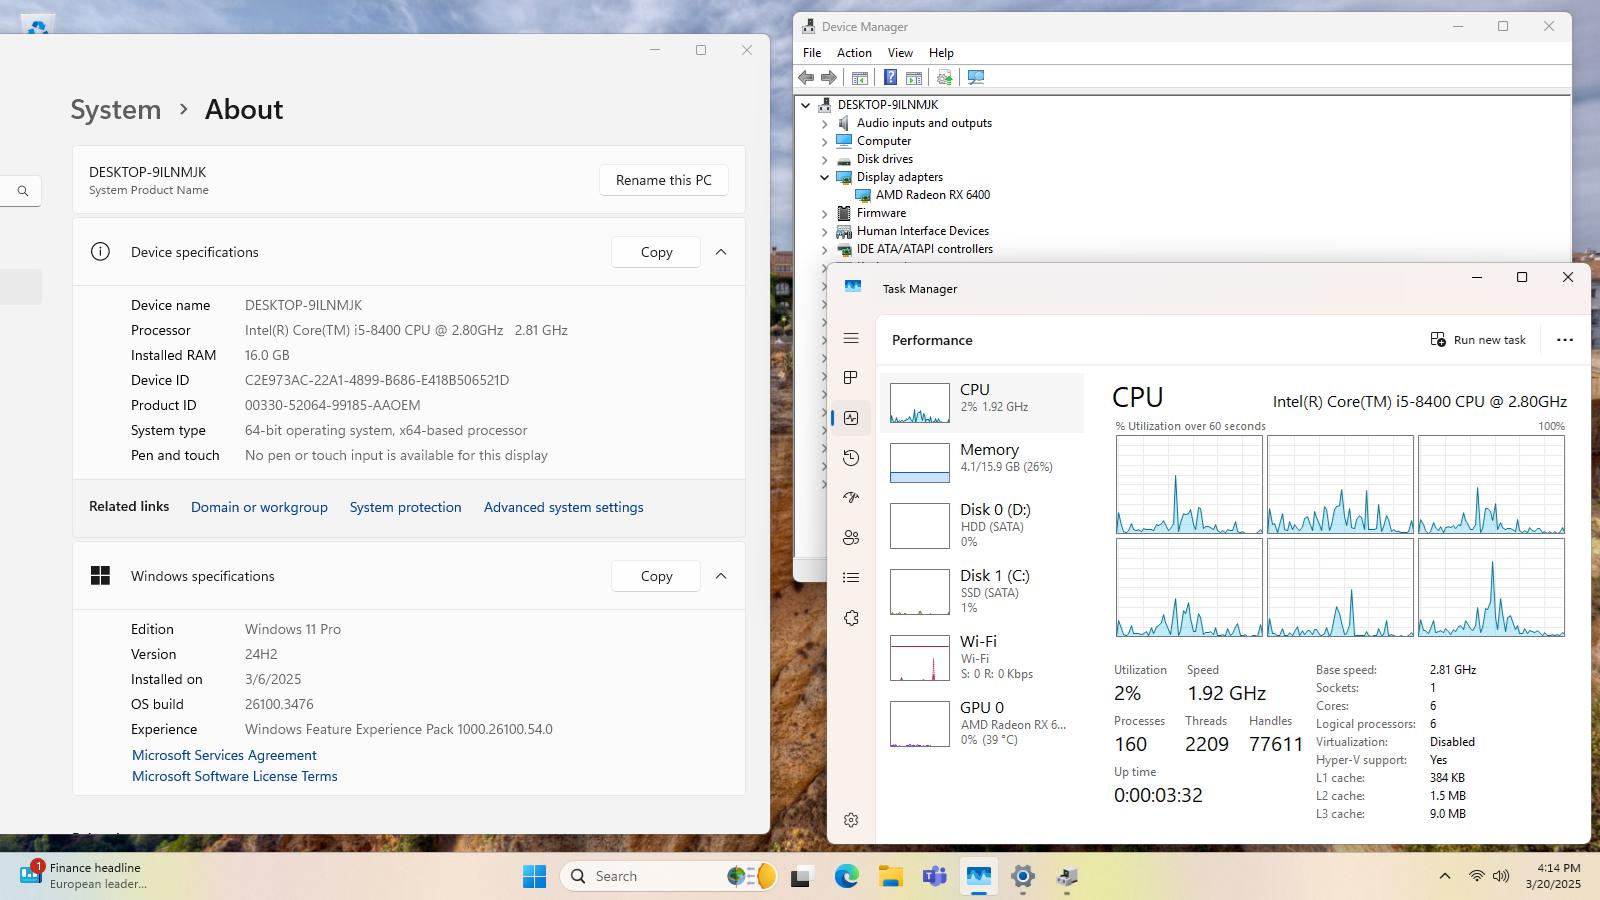
Task: Open Microsoft Teams from the taskbar
Action: point(934,876)
